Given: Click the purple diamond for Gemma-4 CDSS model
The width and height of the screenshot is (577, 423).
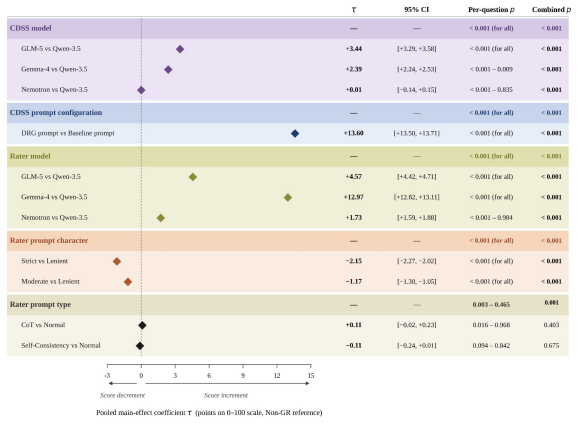Looking at the screenshot, I should coord(168,70).
